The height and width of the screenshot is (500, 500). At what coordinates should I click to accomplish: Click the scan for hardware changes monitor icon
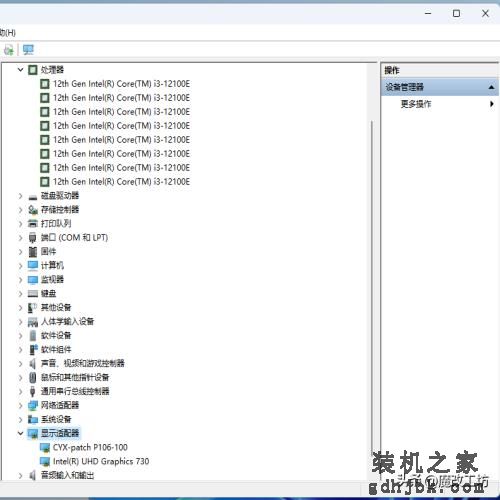tap(28, 50)
